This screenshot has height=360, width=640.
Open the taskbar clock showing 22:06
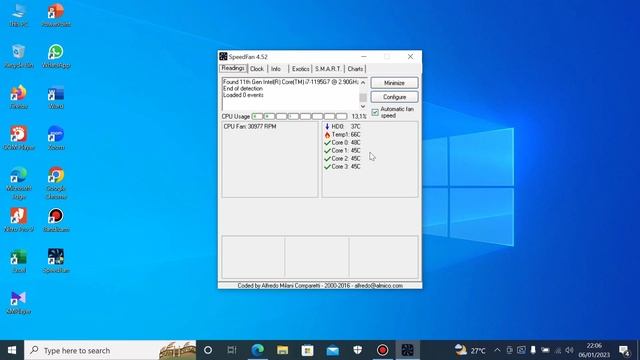[594, 350]
